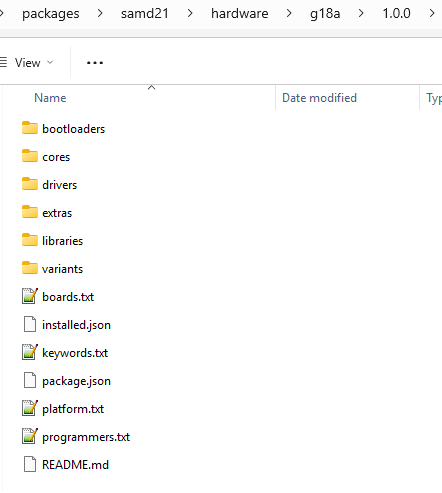This screenshot has width=442, height=493.
Task: Open the cores folder icon
Action: (30, 156)
